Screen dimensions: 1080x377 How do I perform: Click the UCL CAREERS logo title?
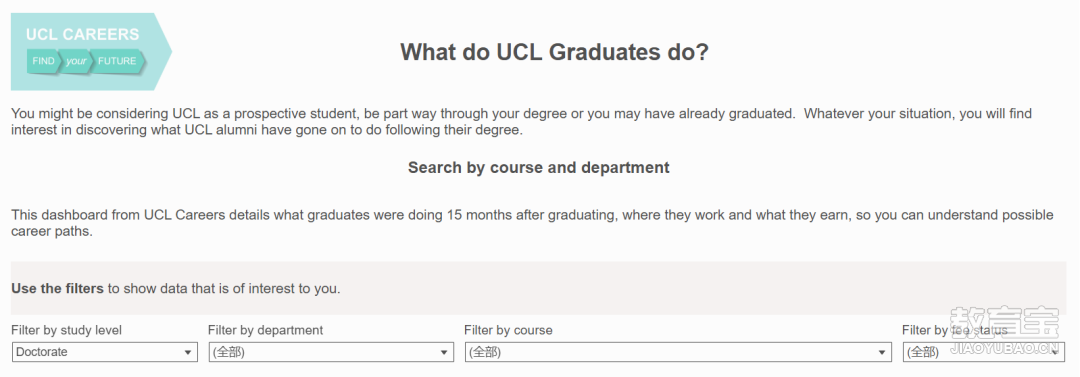pos(82,34)
